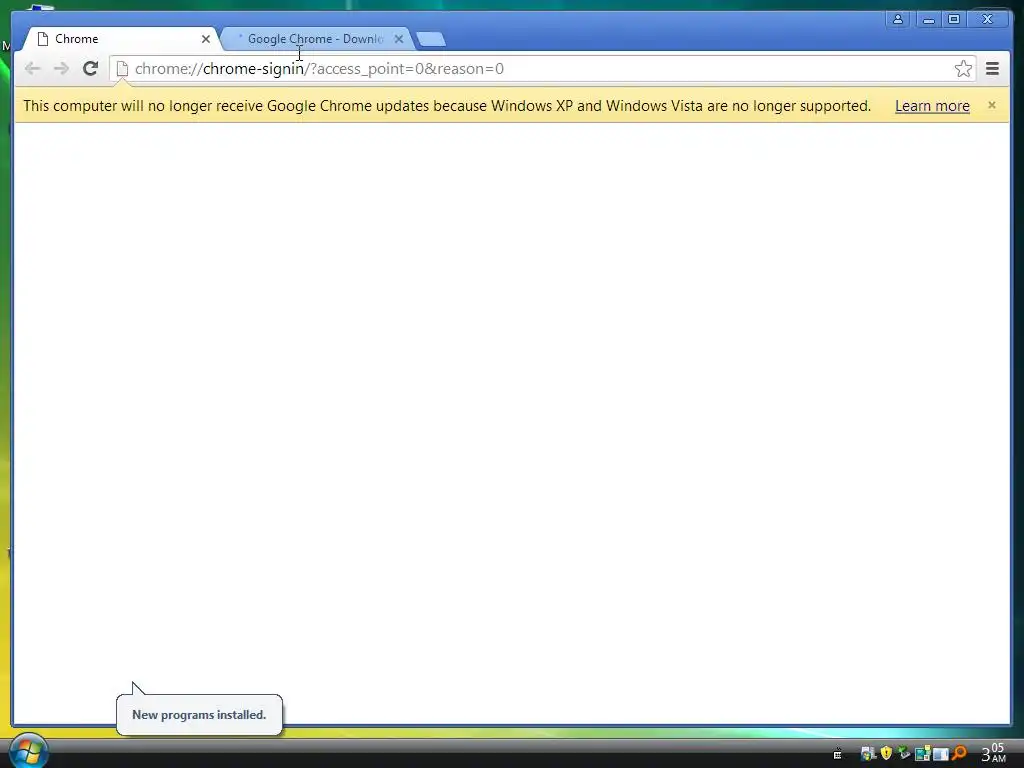Click the New programs installed balloon
This screenshot has height=768, width=1024.
pos(199,714)
